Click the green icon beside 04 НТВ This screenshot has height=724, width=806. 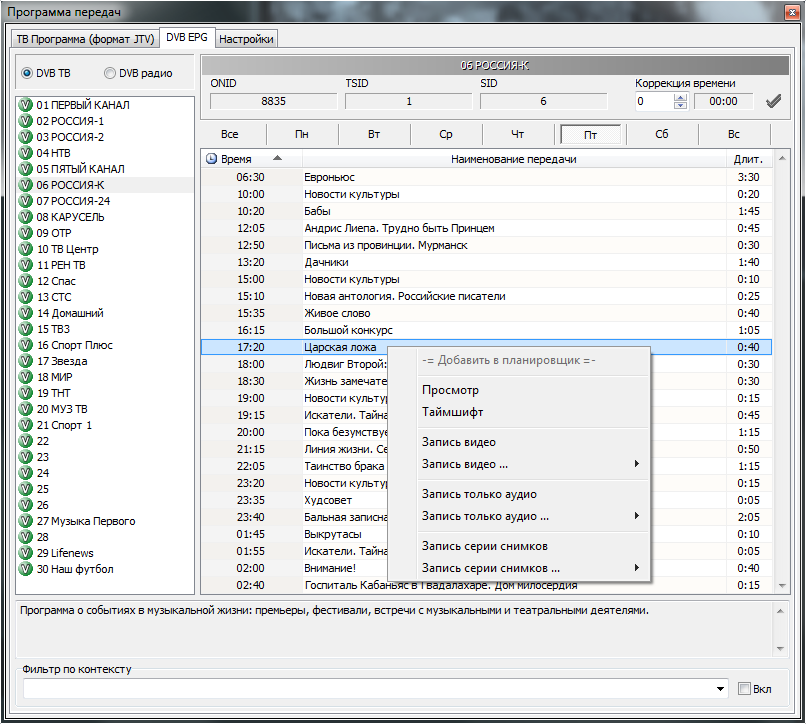point(26,153)
